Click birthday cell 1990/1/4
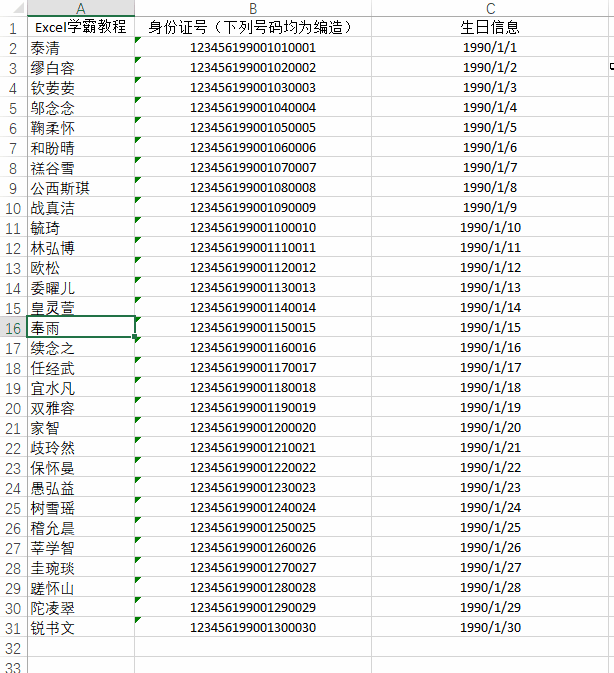The width and height of the screenshot is (614, 673). coord(490,108)
